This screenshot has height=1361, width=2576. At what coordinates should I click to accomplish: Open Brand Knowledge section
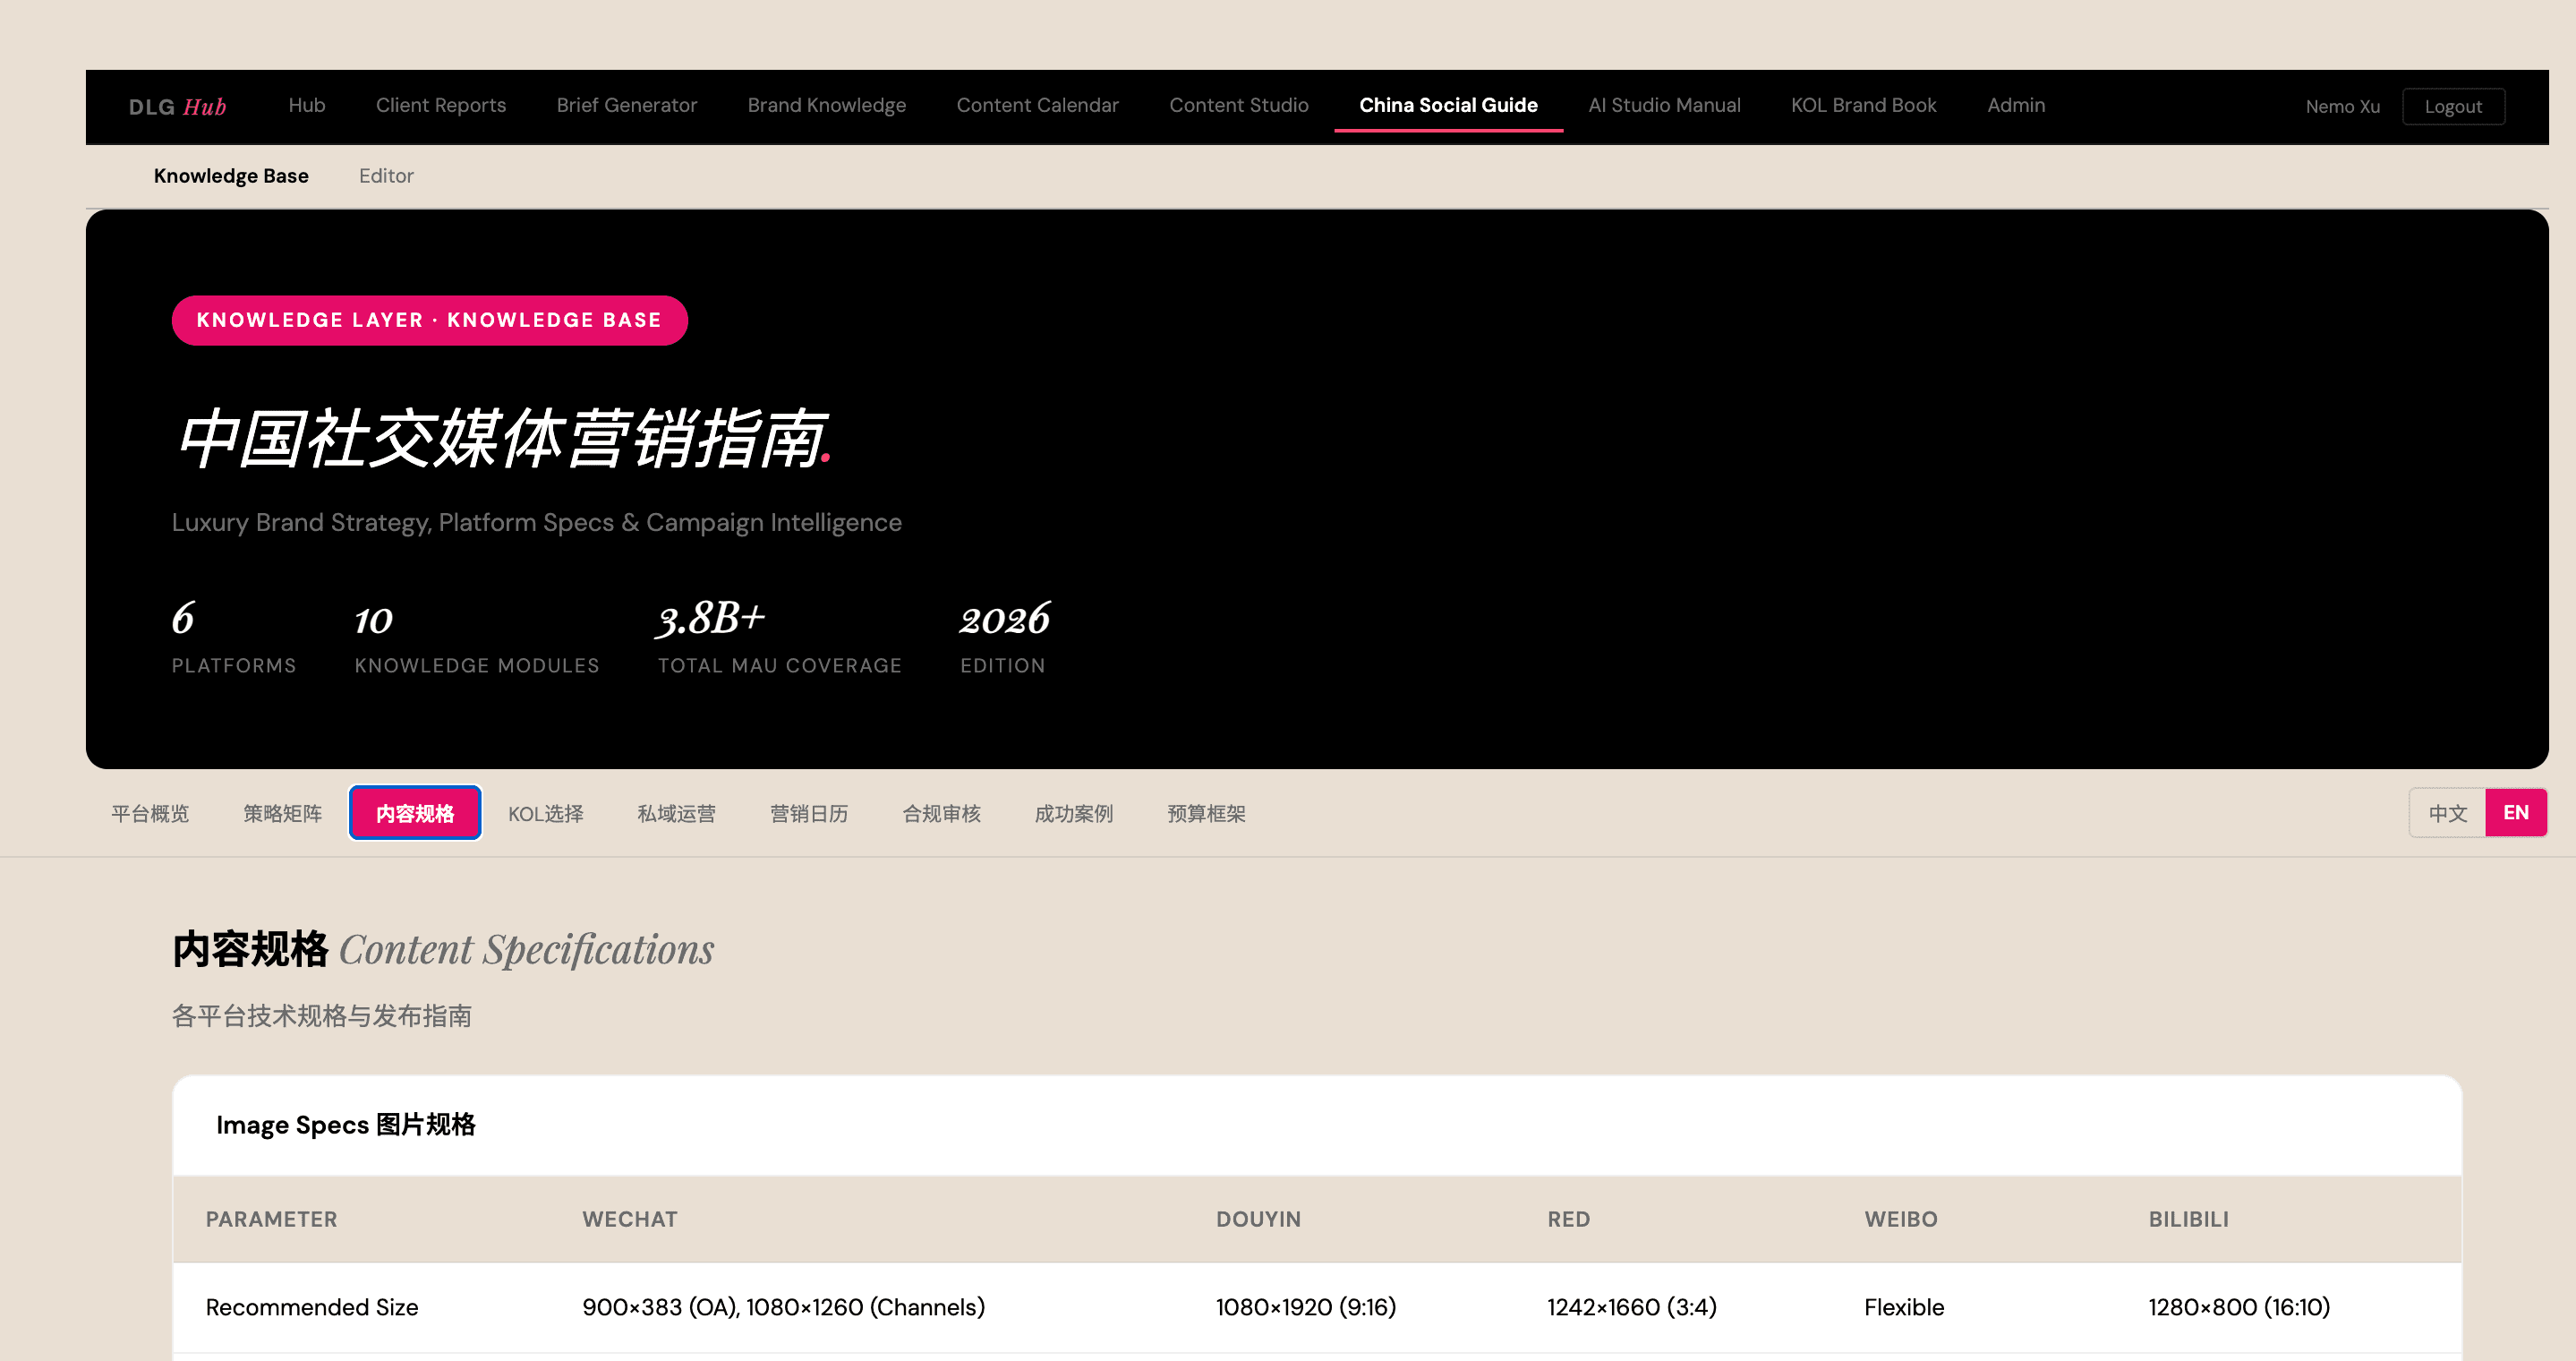tap(826, 105)
